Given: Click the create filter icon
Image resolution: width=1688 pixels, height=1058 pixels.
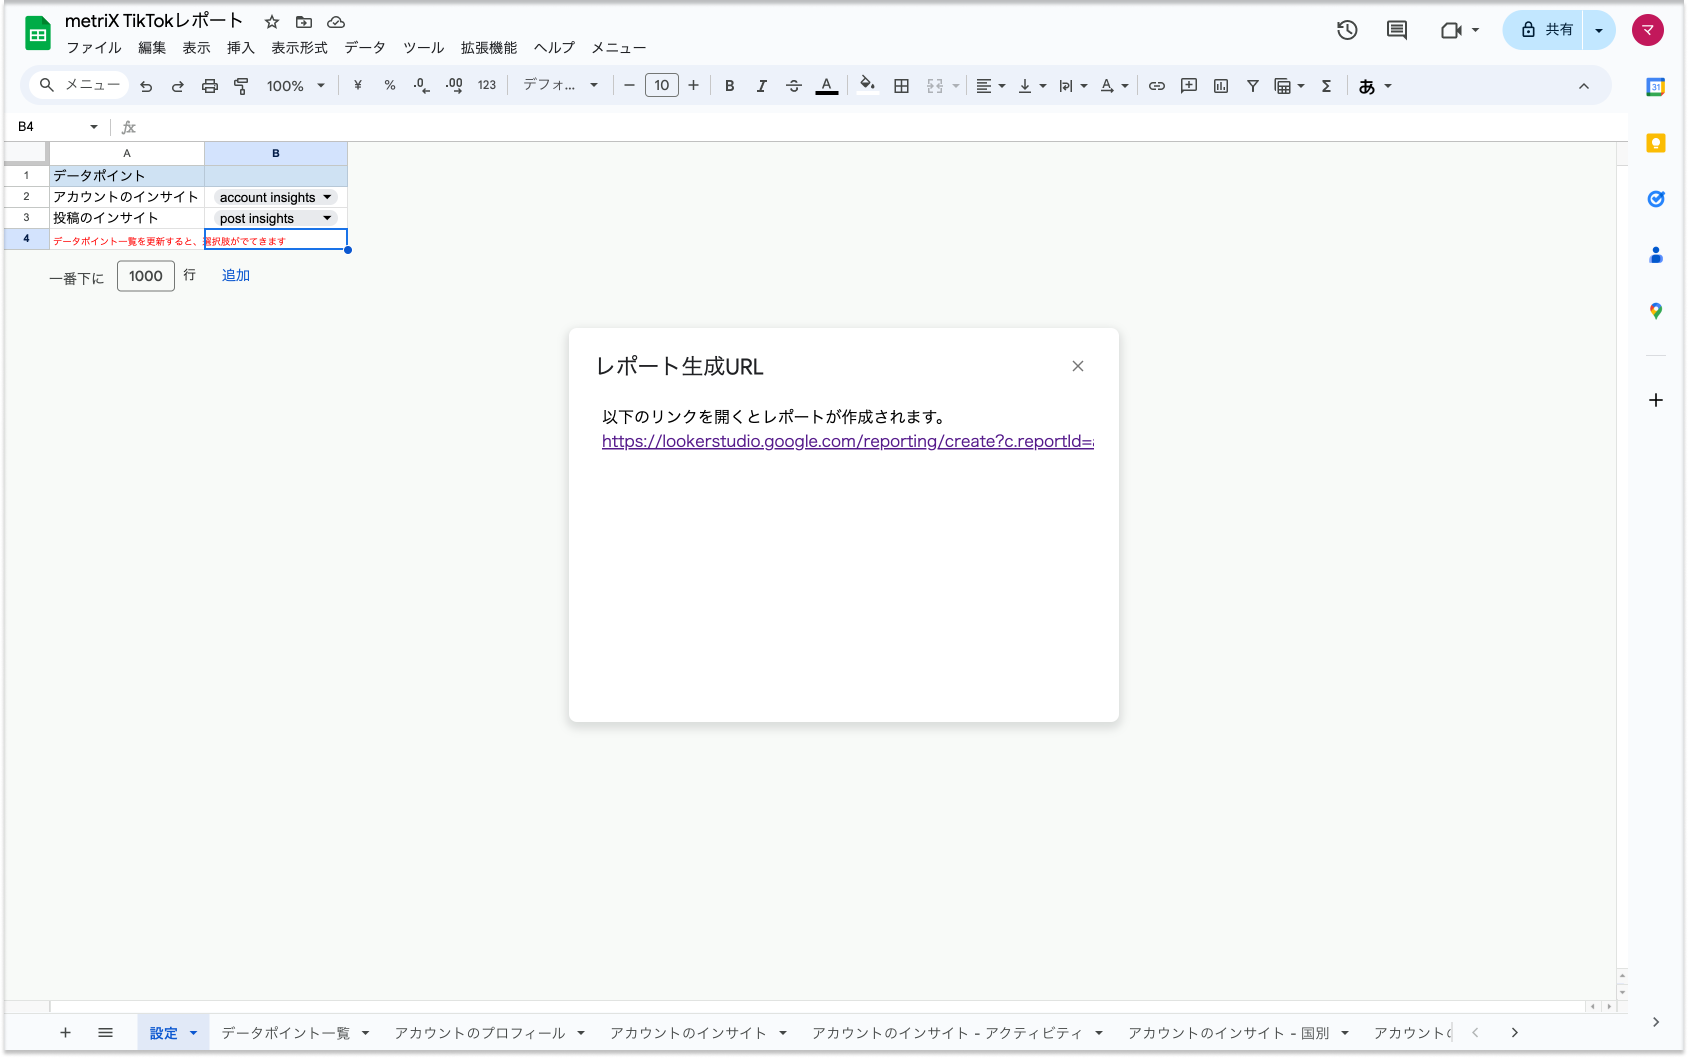Looking at the screenshot, I should 1253,86.
